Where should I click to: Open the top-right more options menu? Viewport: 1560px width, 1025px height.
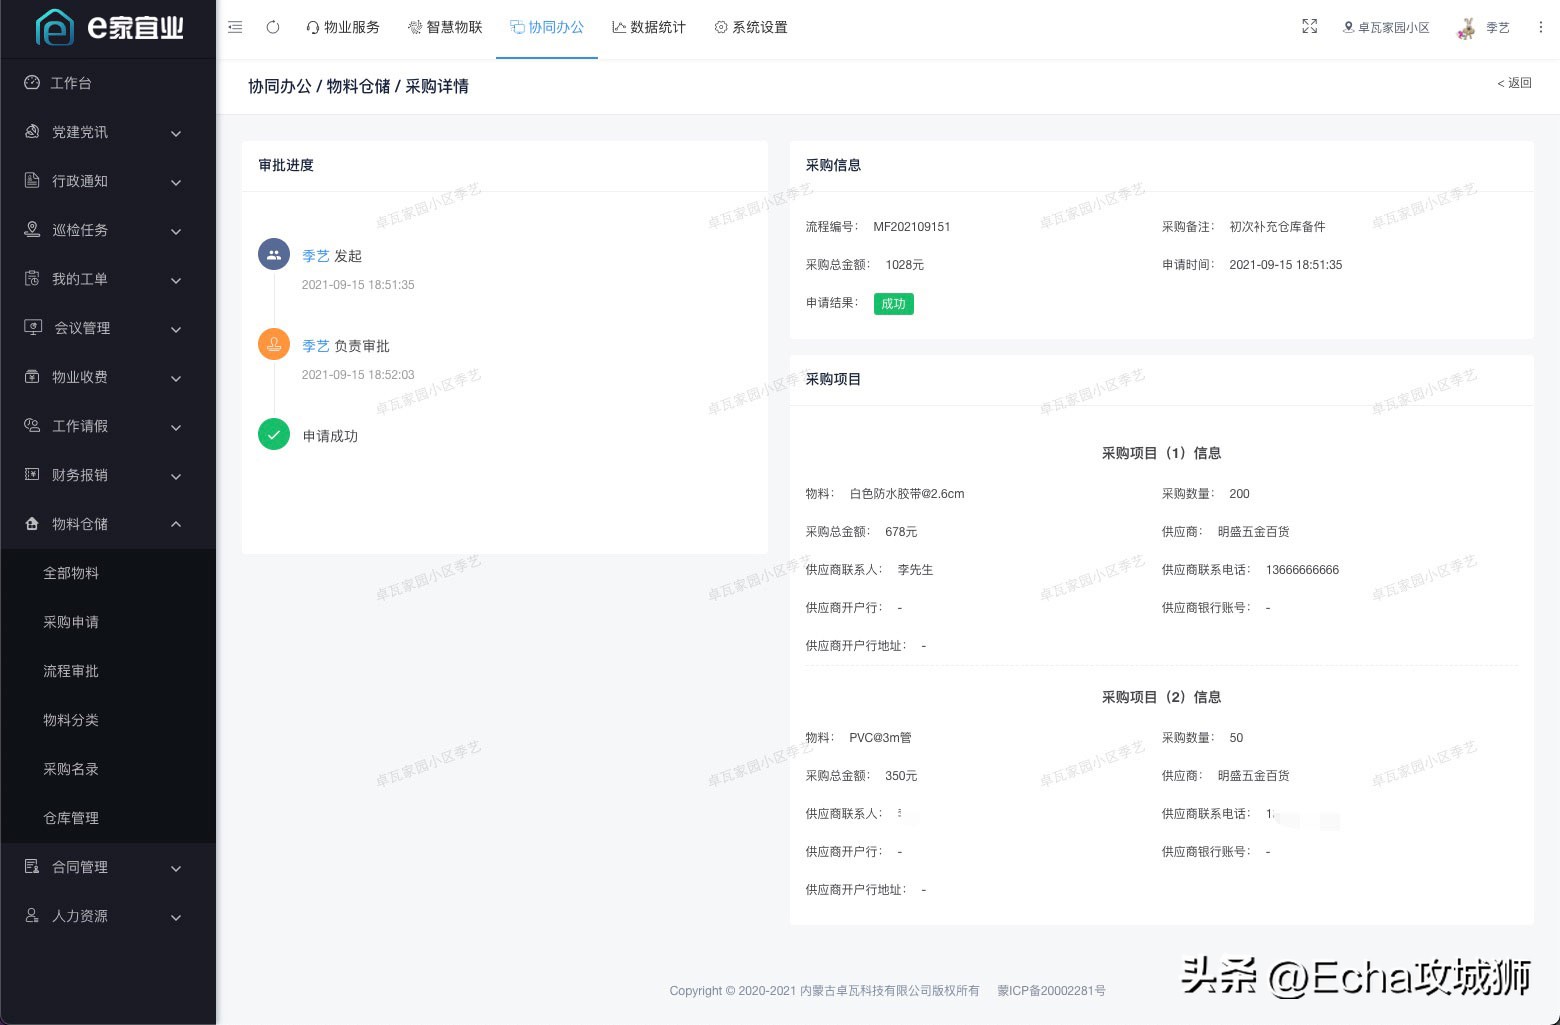pyautogui.click(x=1541, y=27)
